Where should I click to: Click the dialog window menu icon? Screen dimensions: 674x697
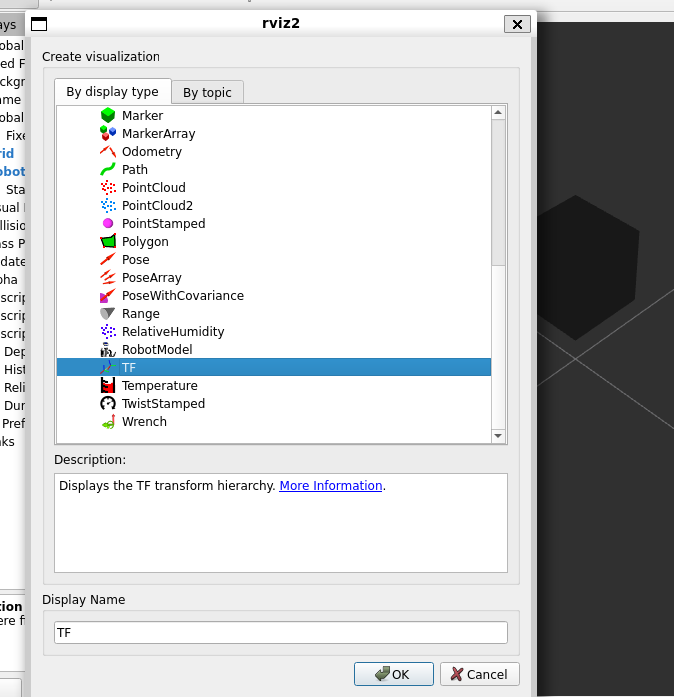pyautogui.click(x=39, y=24)
